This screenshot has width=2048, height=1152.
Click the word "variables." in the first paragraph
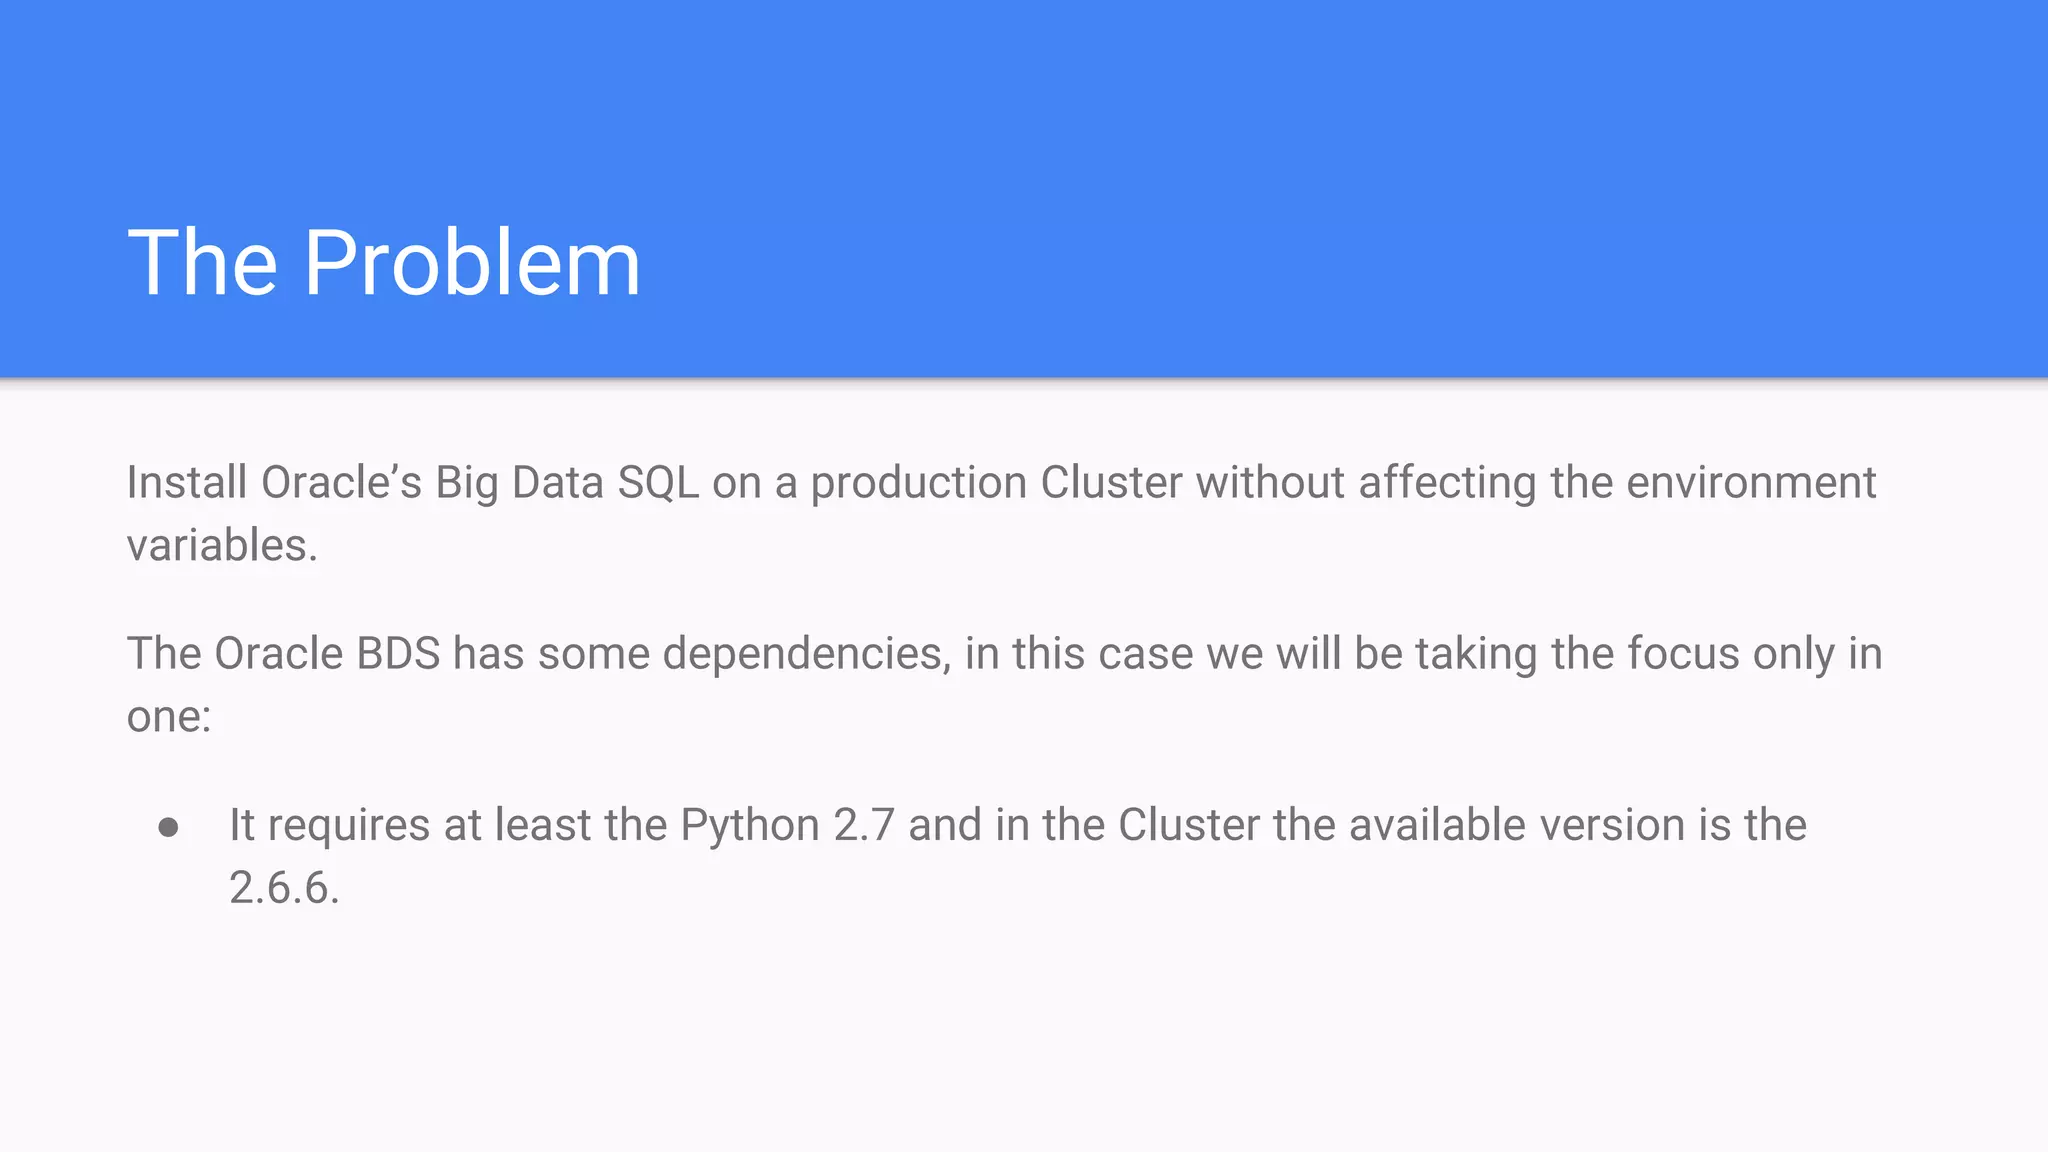coord(222,546)
